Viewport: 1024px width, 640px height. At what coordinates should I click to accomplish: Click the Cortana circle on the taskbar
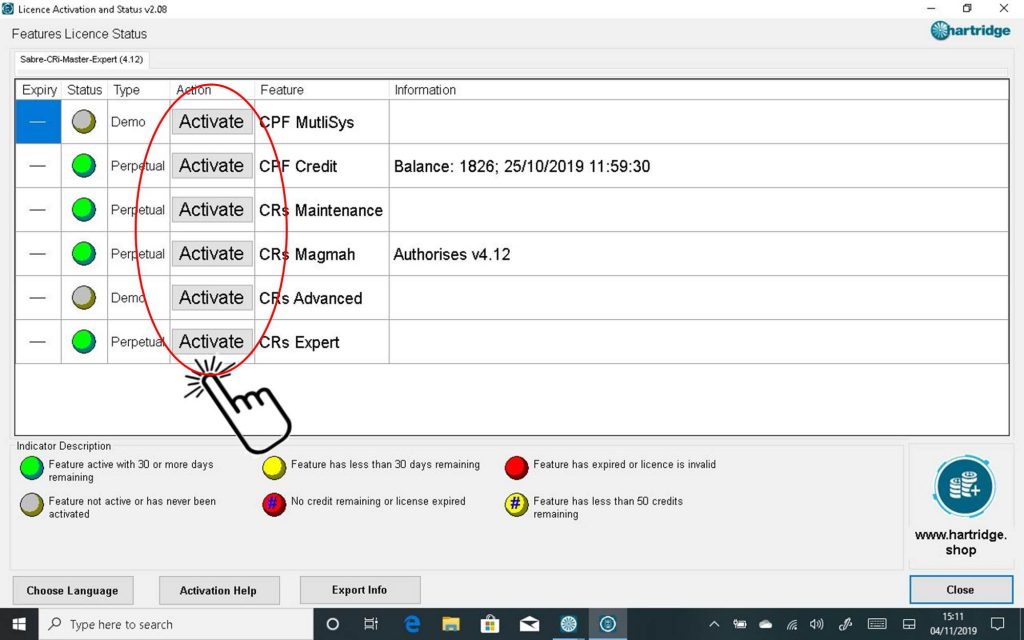tap(332, 624)
